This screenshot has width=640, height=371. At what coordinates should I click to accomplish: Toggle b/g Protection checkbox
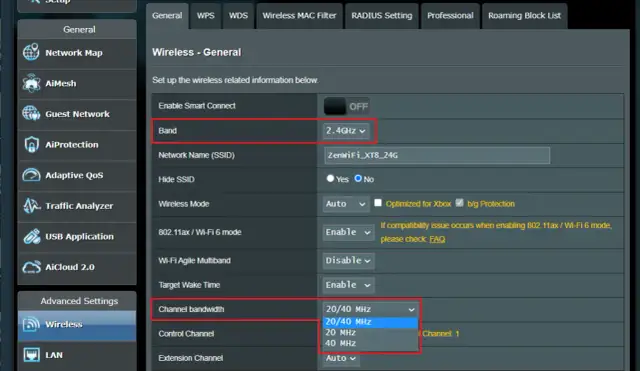(460, 203)
